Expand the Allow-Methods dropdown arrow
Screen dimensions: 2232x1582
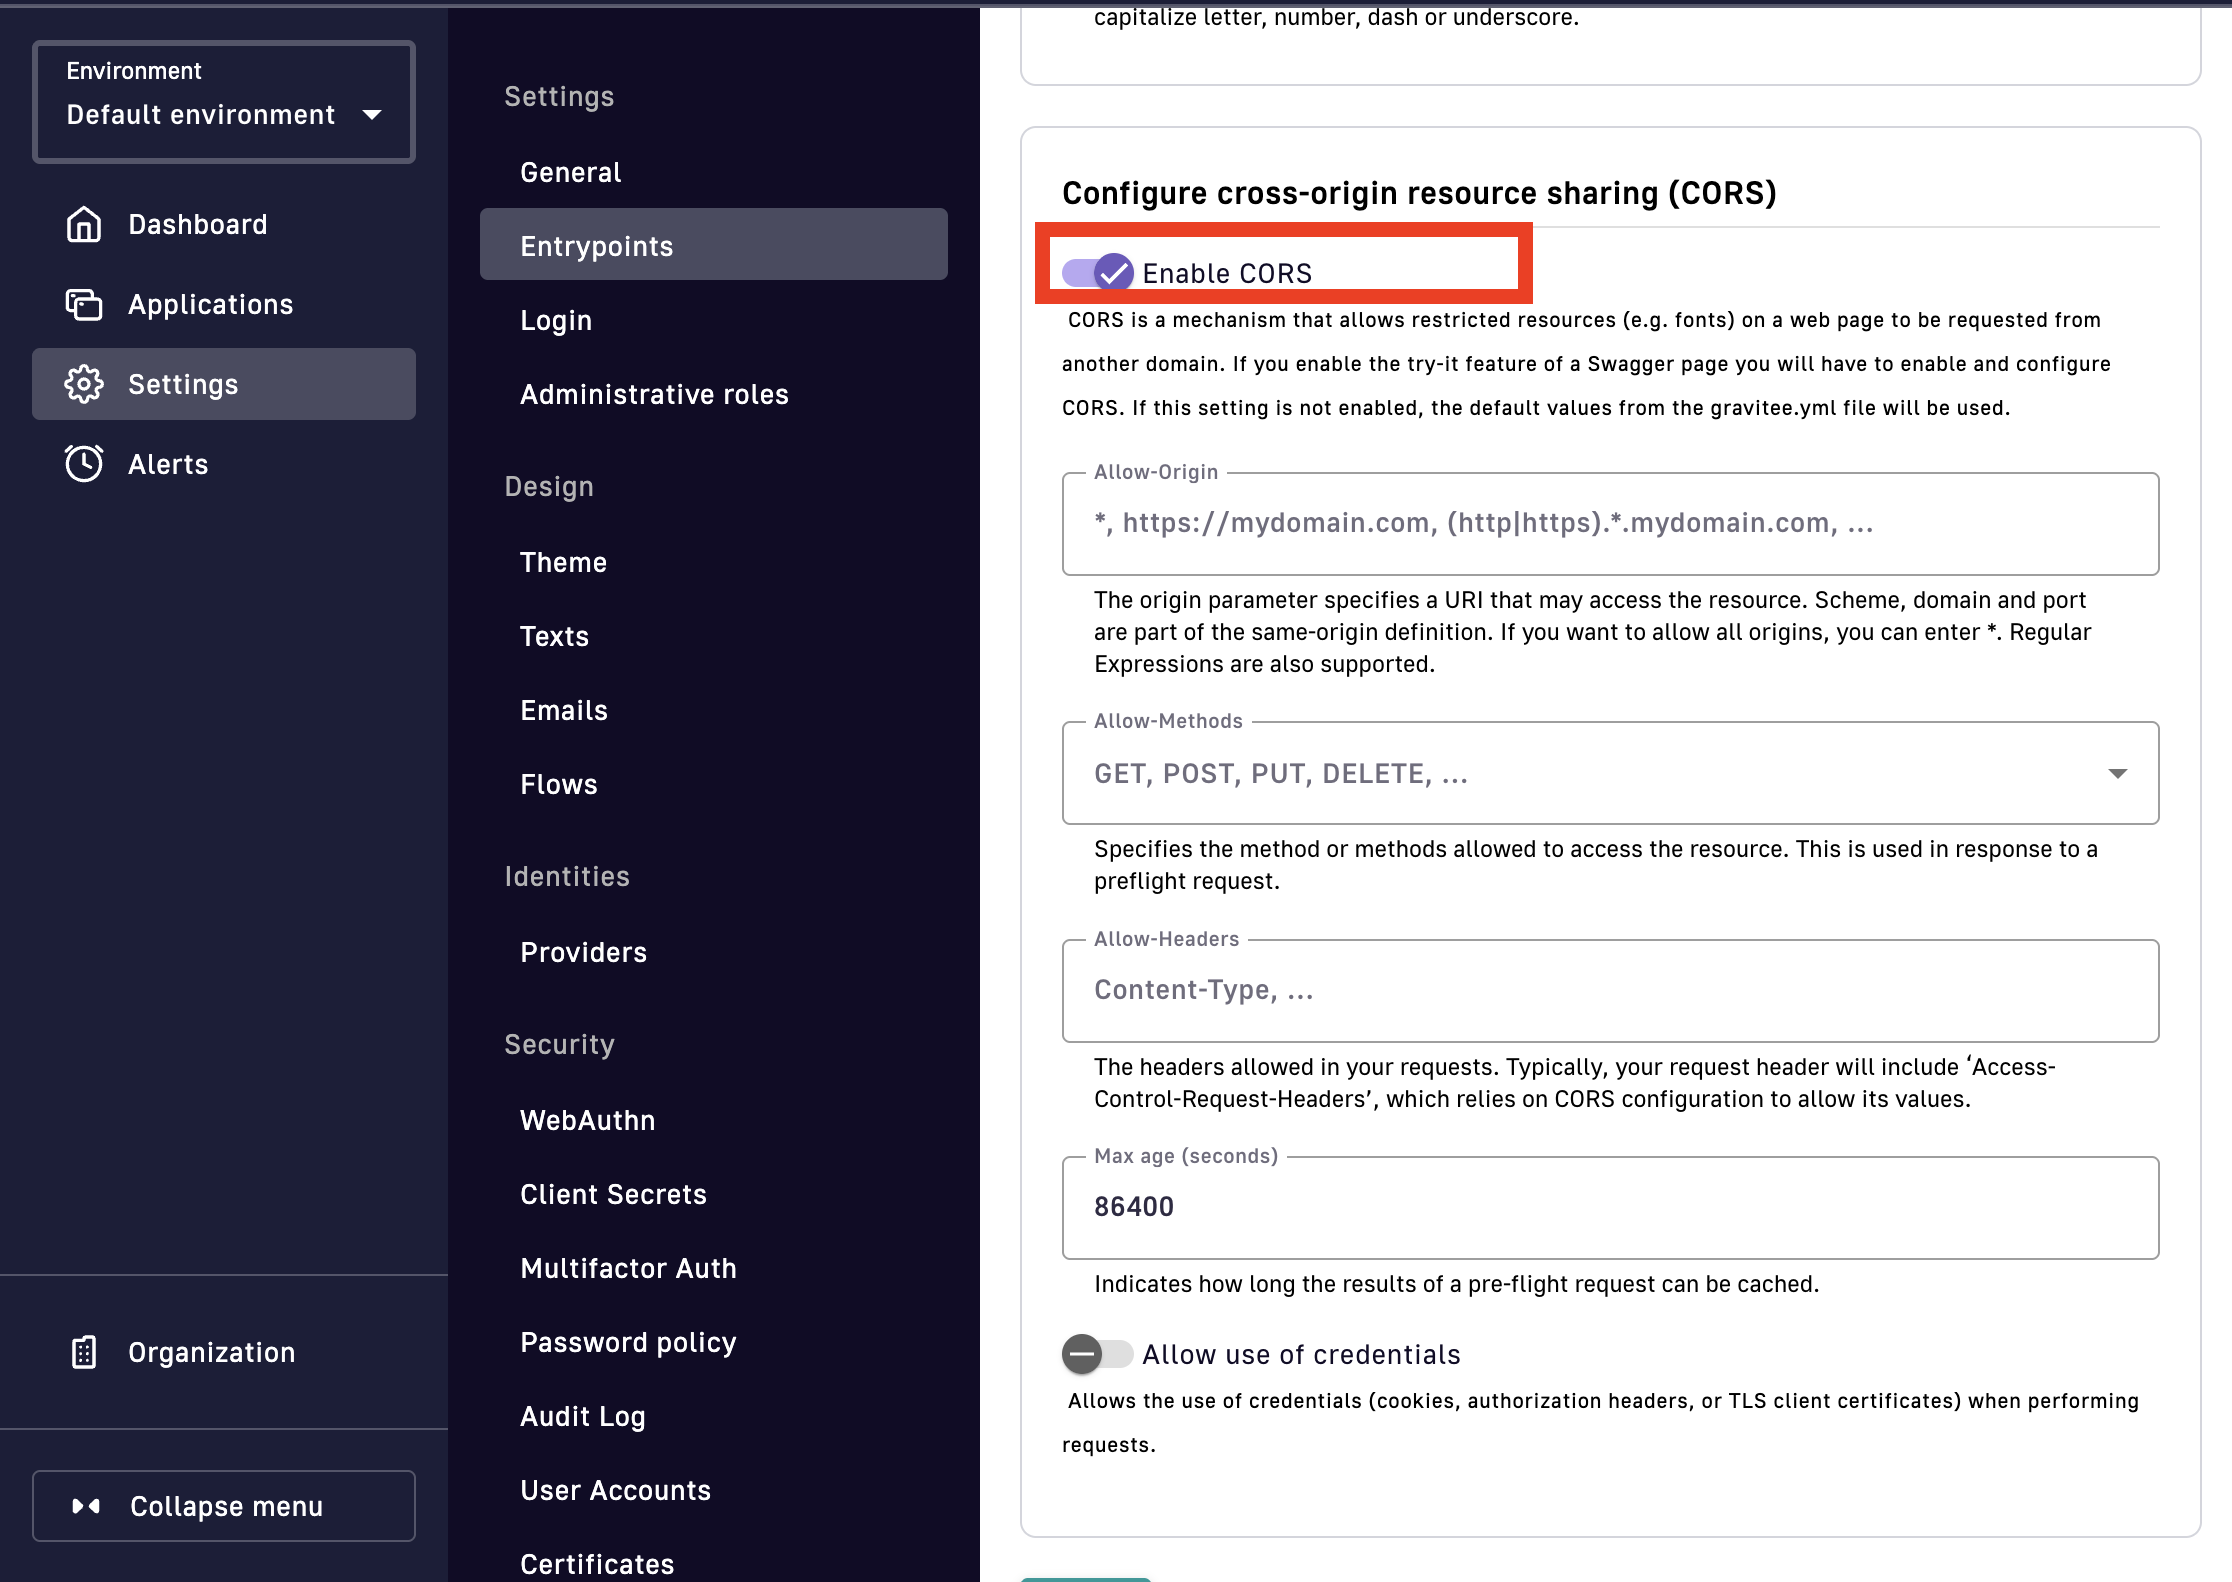click(x=2117, y=773)
